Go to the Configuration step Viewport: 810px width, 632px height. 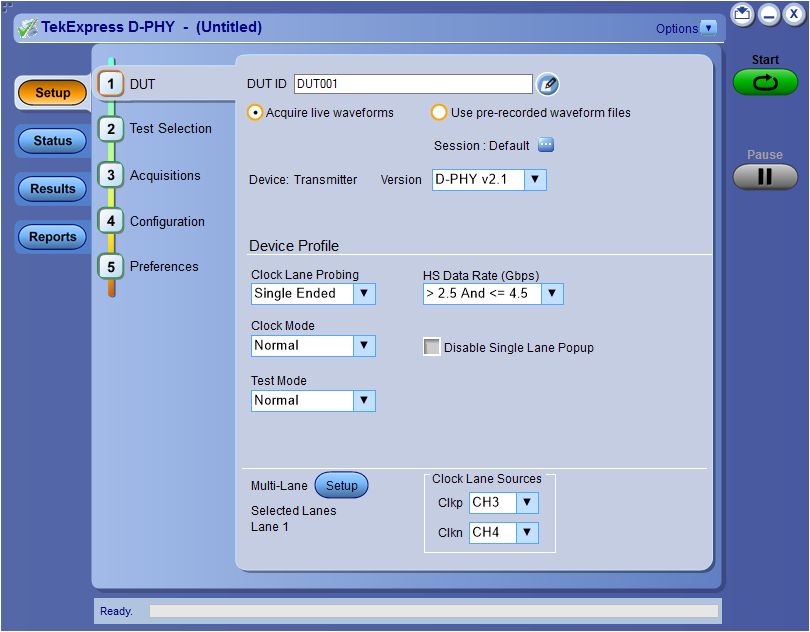[110, 221]
